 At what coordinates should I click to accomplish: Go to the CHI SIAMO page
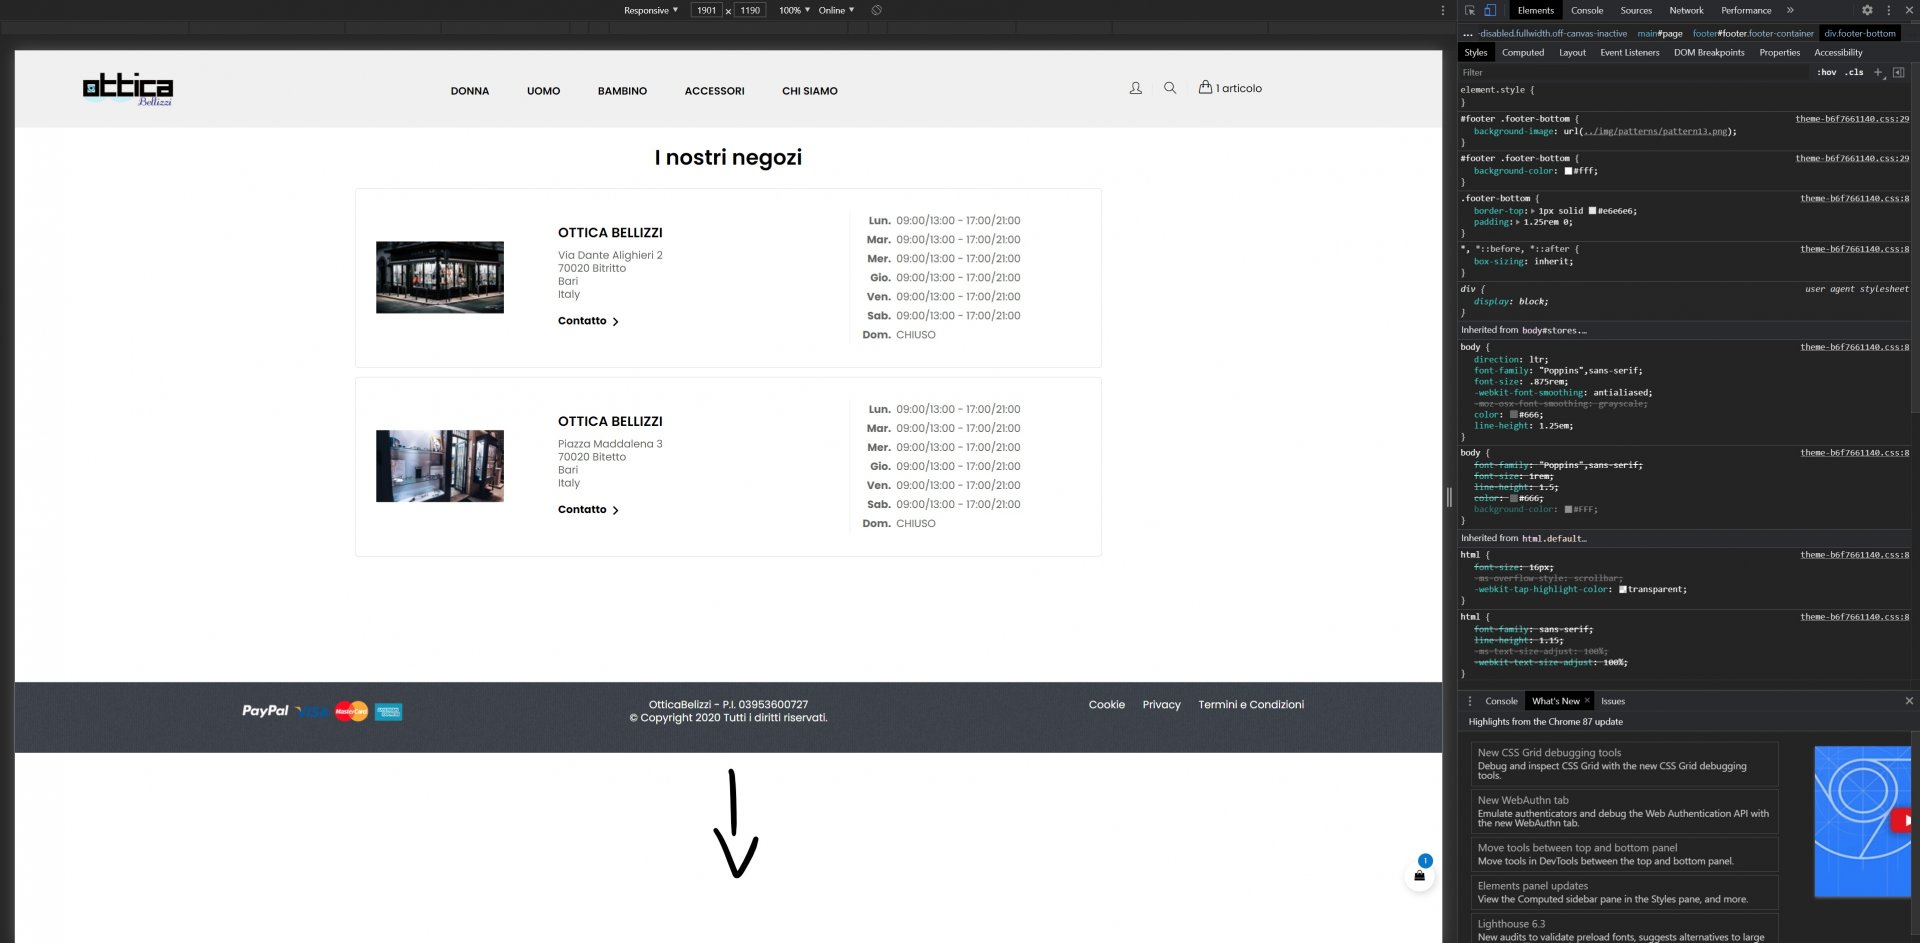pyautogui.click(x=810, y=91)
